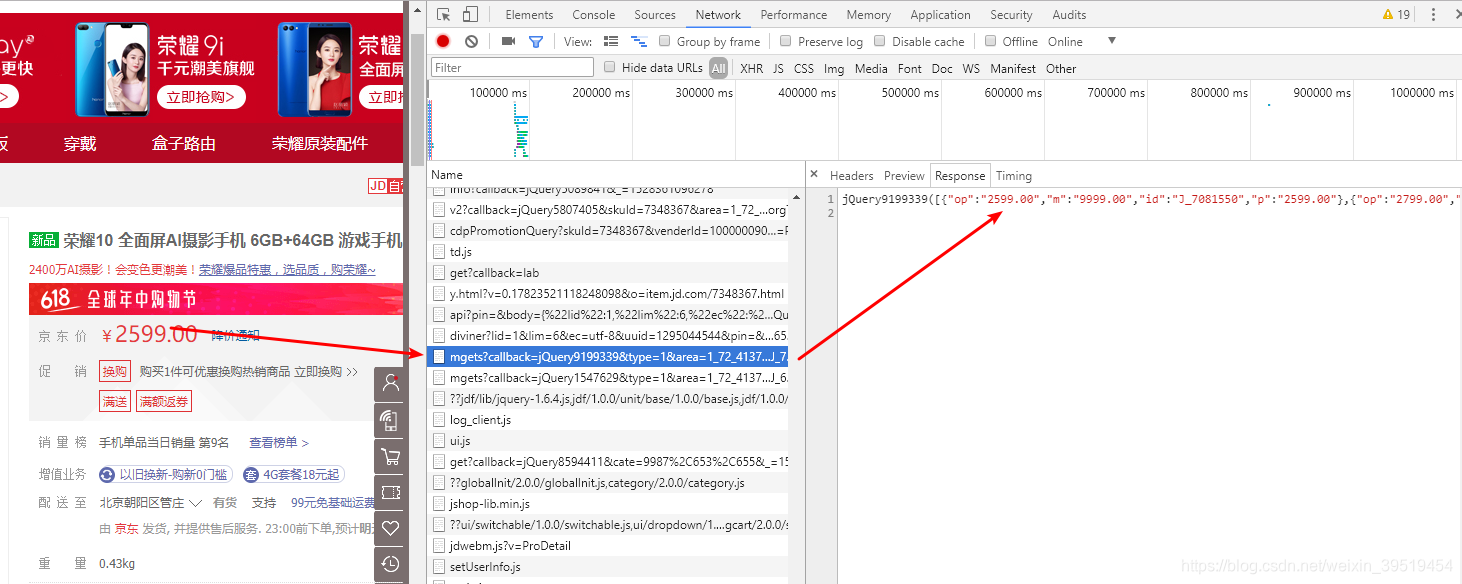Select the mgets?callback=jQuery1547629 request
Viewport: 1462px width, 584px height.
tap(609, 377)
